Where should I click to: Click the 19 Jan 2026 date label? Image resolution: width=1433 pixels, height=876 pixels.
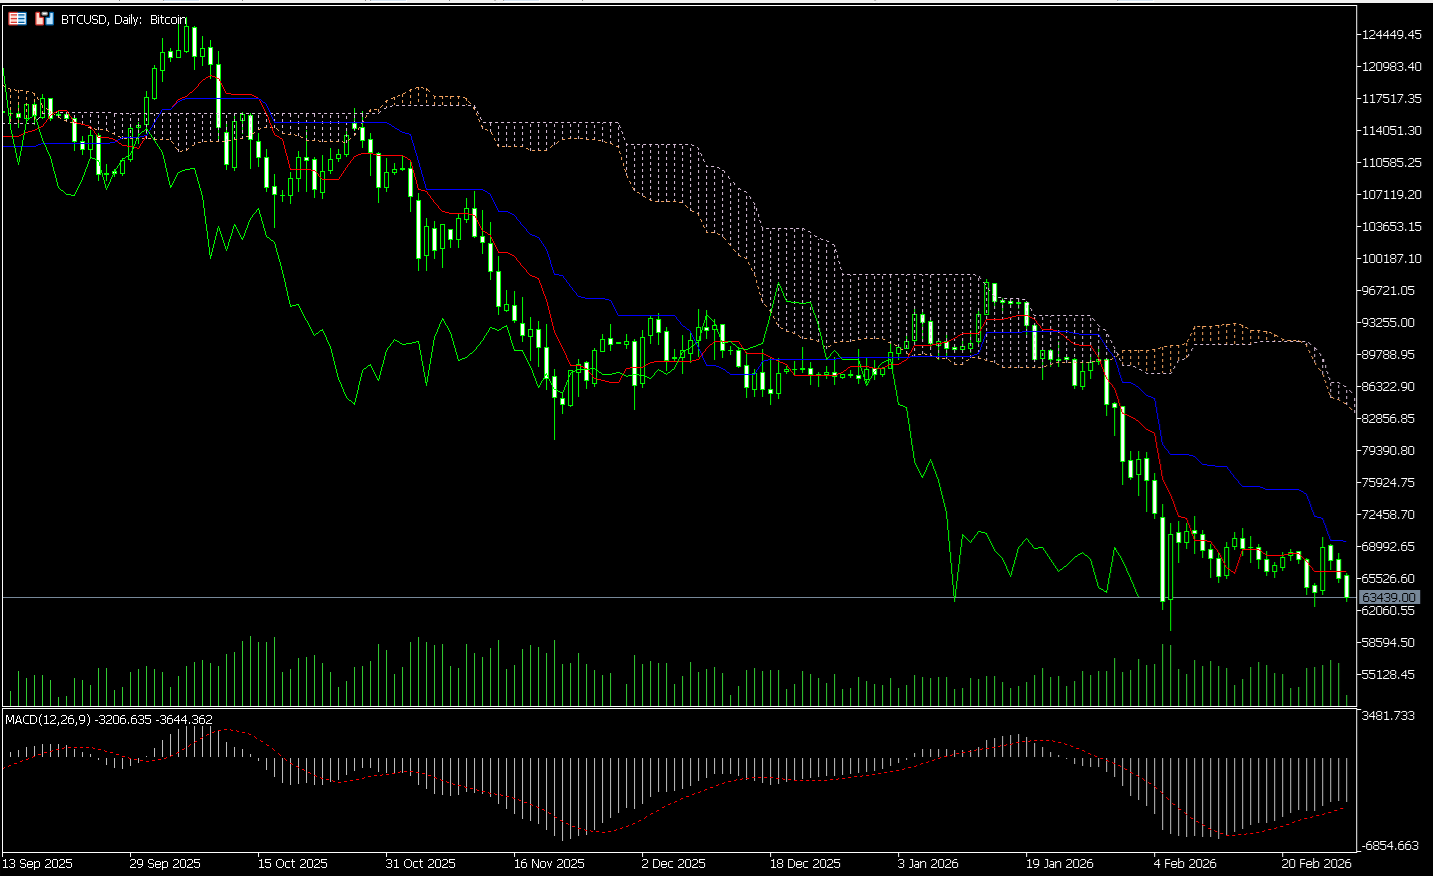click(x=1060, y=863)
